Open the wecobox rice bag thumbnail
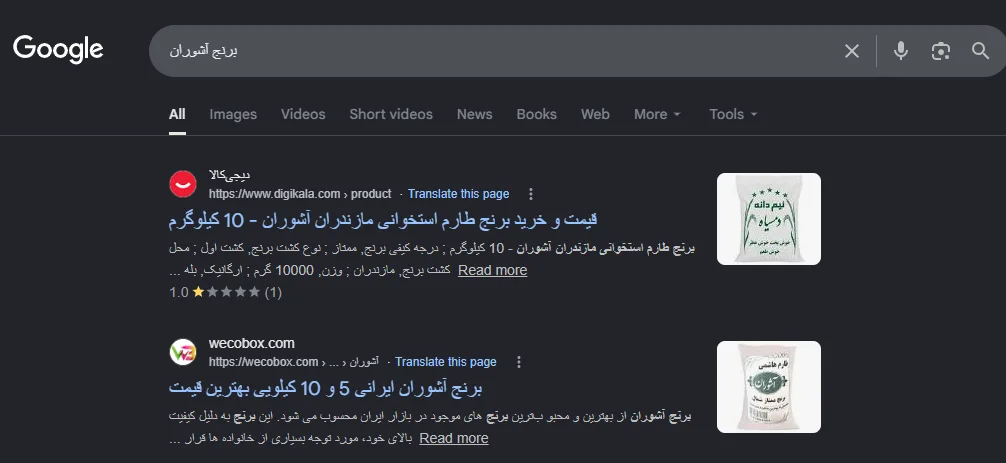The width and height of the screenshot is (1006, 463). [x=769, y=387]
